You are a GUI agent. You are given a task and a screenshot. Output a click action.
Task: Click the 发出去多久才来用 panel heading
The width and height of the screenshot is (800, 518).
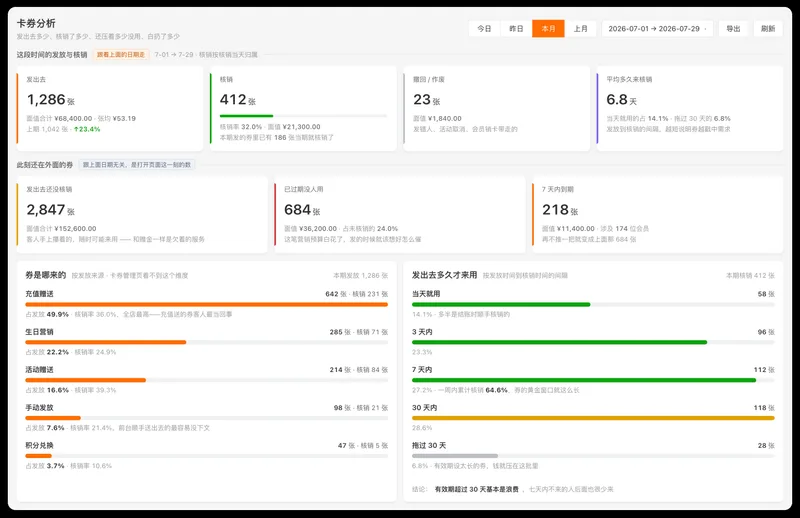click(444, 275)
